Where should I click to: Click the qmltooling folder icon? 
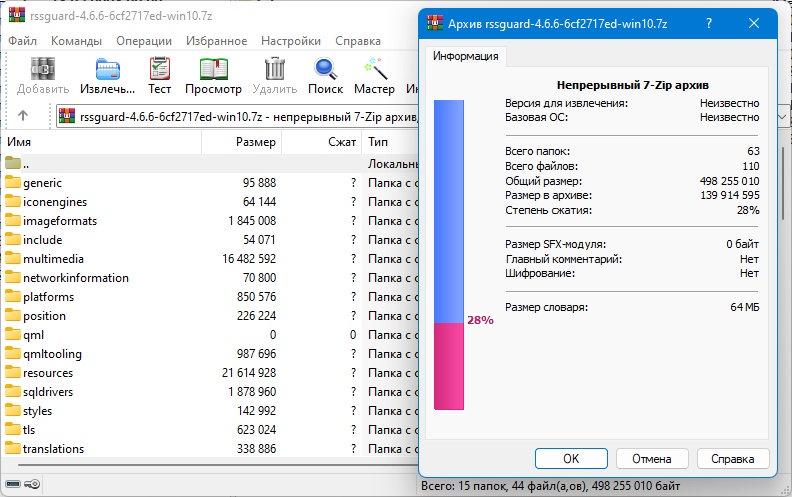click(13, 353)
